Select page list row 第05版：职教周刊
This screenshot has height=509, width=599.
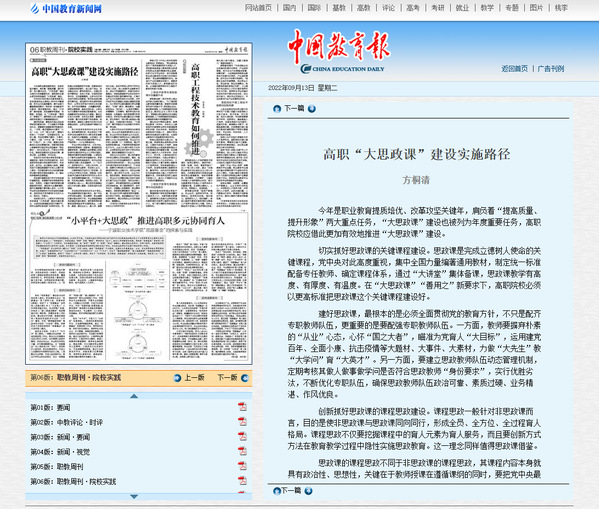click(x=57, y=467)
